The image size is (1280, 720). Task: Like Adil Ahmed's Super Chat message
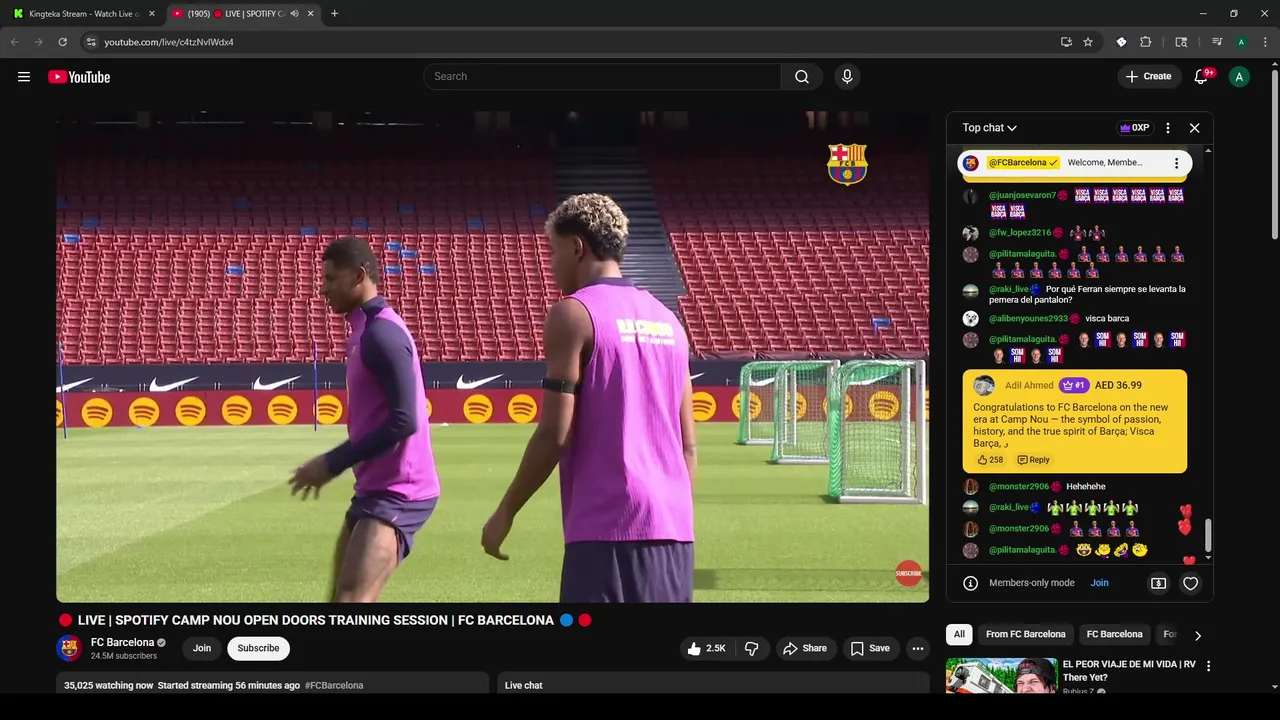tap(982, 460)
